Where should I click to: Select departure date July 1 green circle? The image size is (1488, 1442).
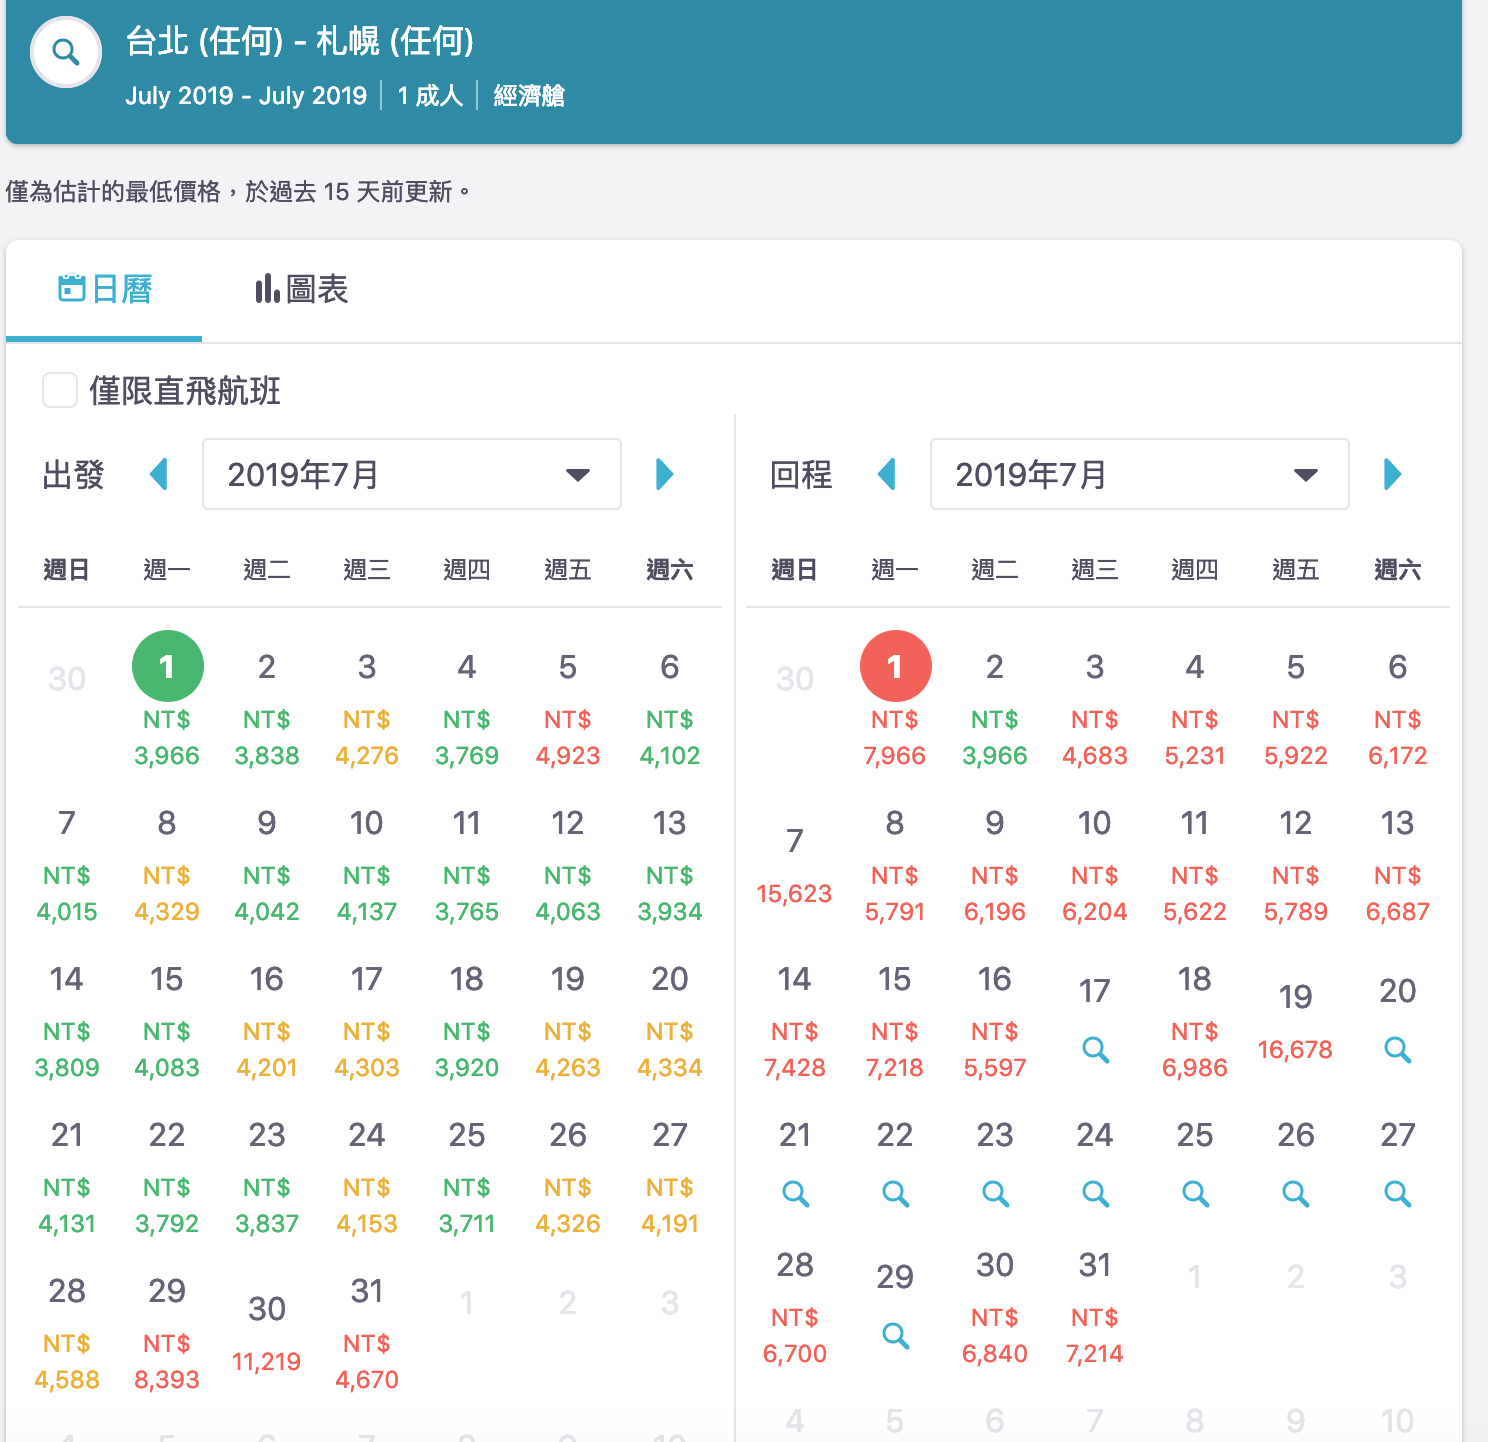167,666
